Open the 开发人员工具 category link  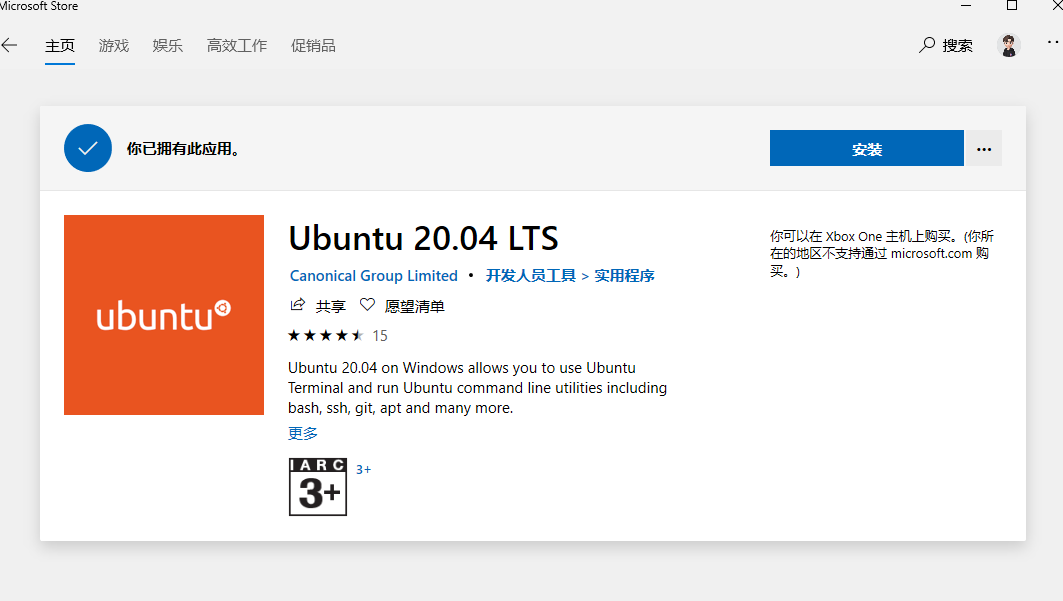tap(531, 276)
